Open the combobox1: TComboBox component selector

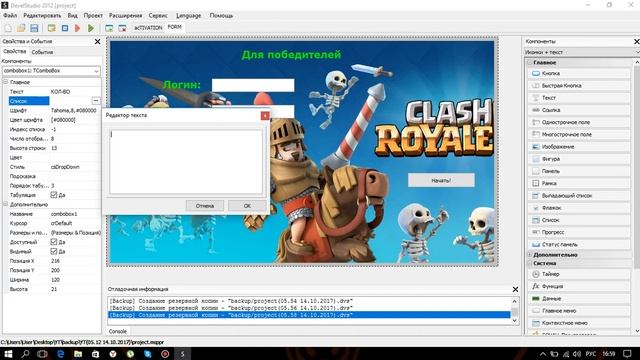click(x=51, y=71)
